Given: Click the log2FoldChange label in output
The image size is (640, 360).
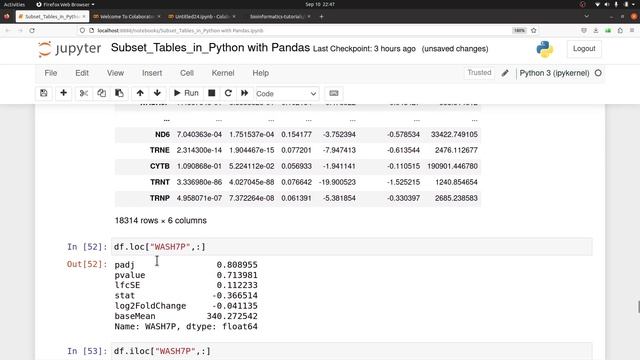Looking at the screenshot, I should tap(150, 306).
